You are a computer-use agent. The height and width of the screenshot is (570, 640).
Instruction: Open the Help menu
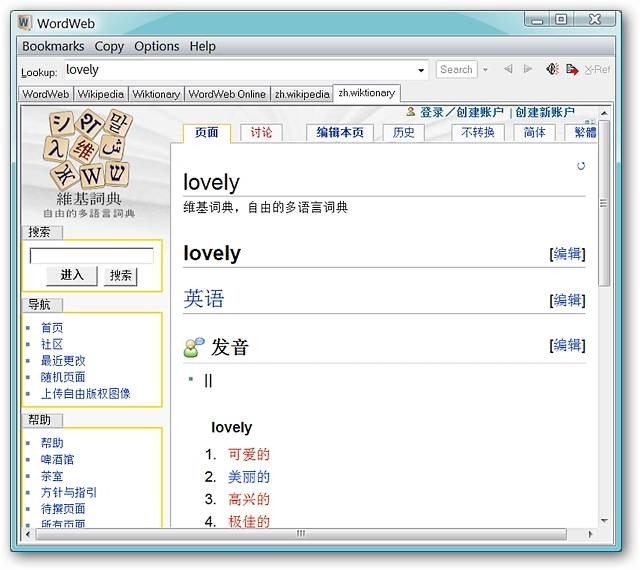(x=202, y=46)
